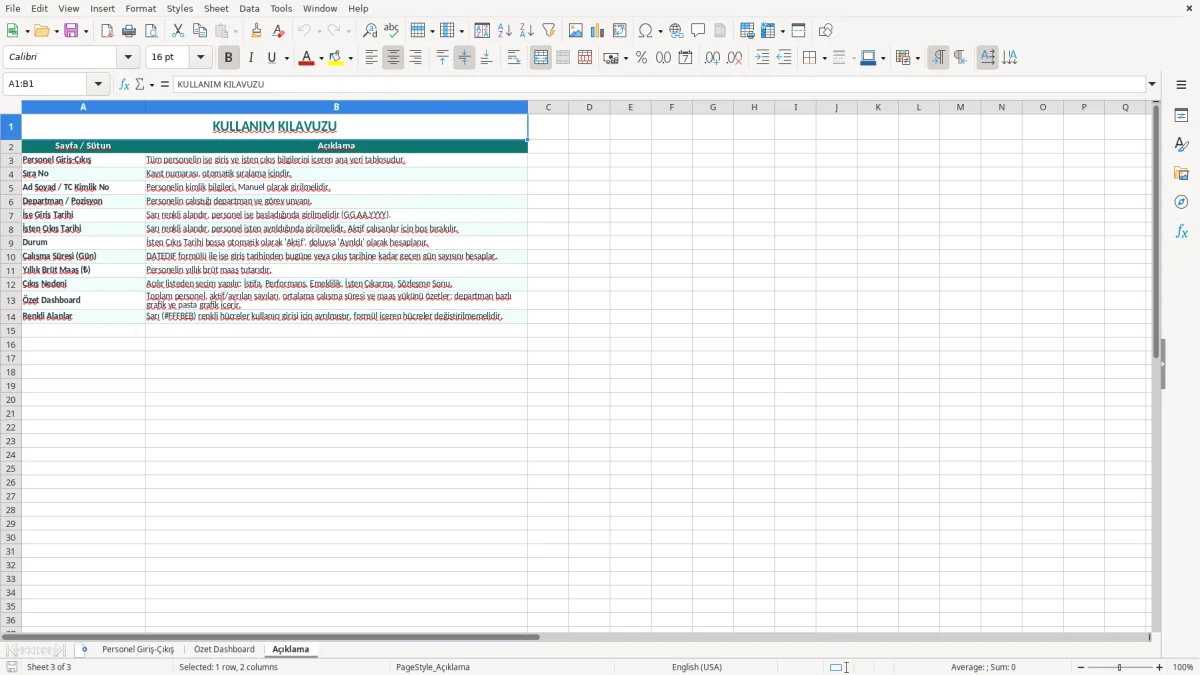Viewport: 1200px width, 675px height.
Task: Switch to Personel Giriş-Çıkış sheet tab
Action: tap(138, 649)
